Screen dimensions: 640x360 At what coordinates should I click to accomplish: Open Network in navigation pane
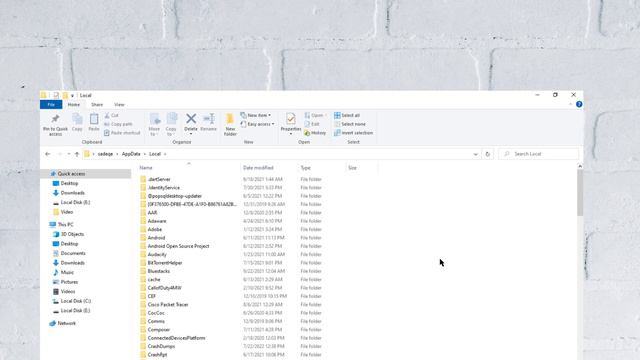(x=62, y=323)
